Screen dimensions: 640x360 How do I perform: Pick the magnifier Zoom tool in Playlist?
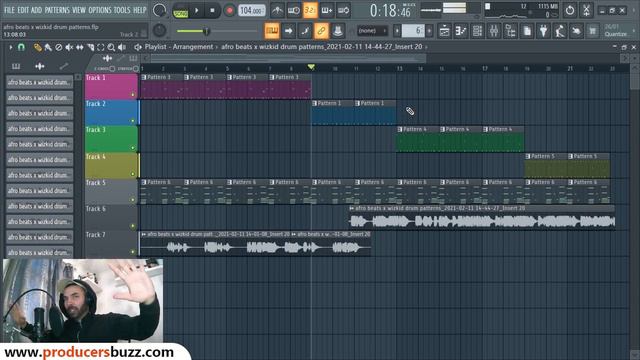point(111,47)
